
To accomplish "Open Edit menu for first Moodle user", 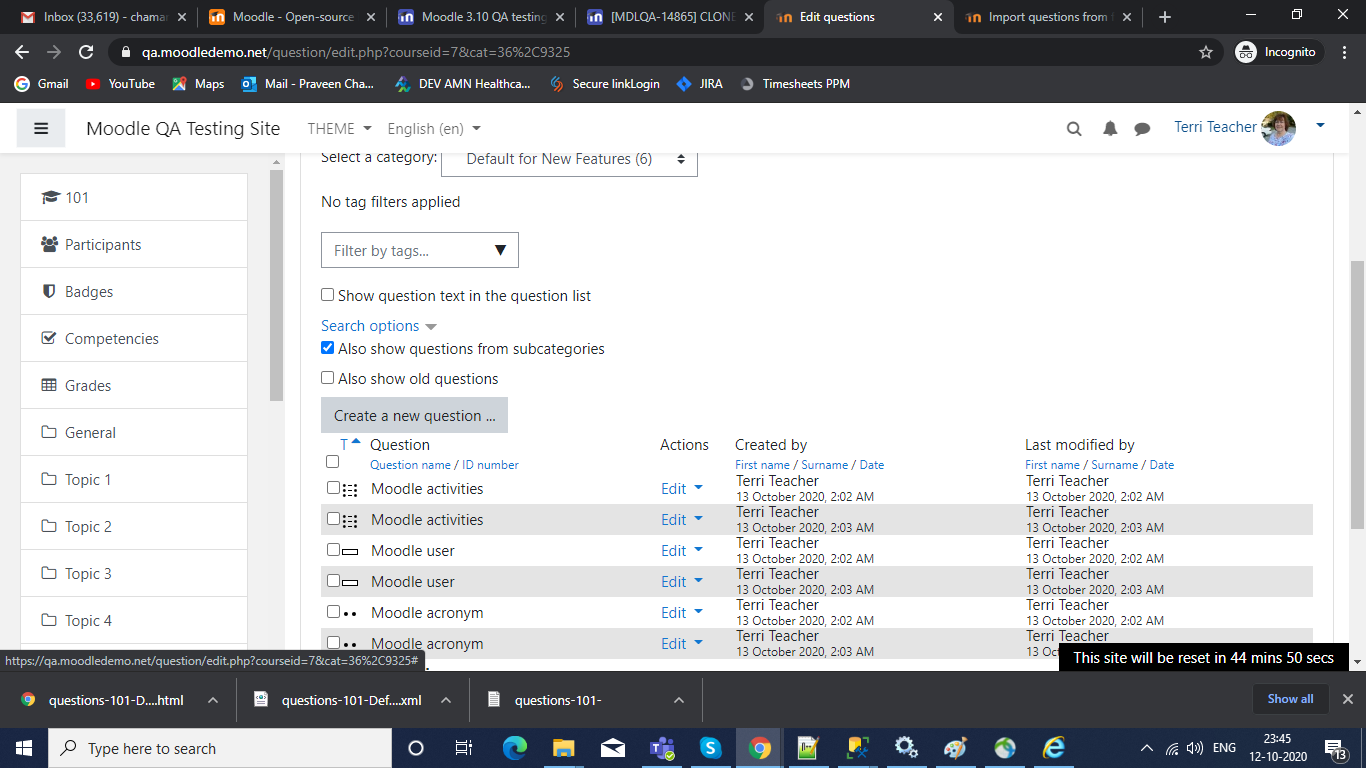I will (x=682, y=550).
